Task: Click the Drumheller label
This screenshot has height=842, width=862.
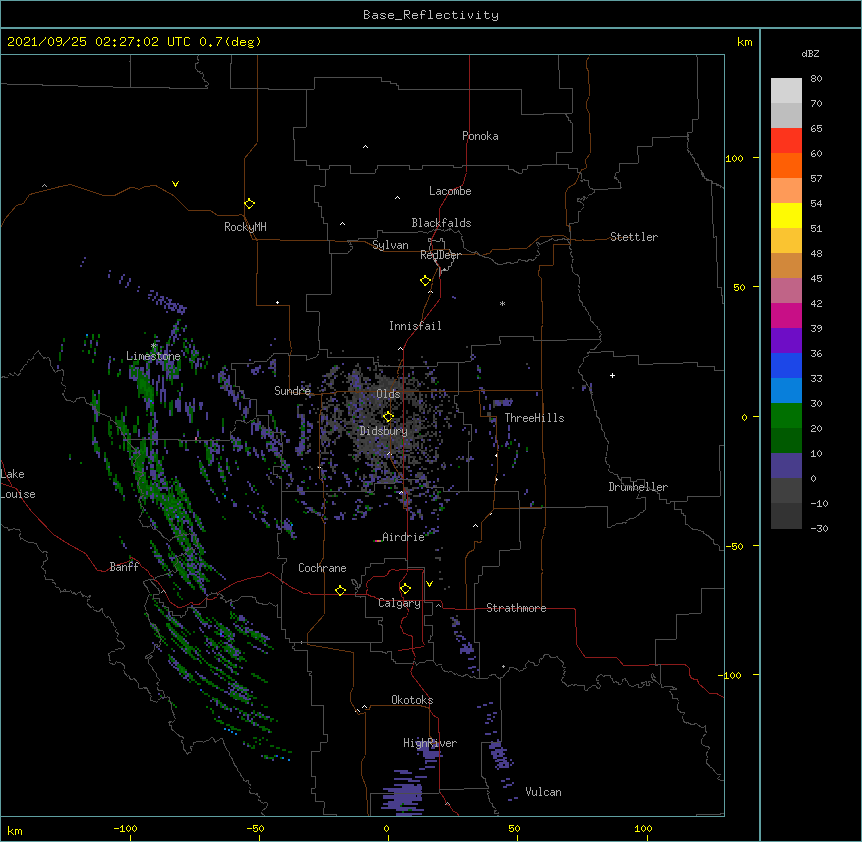Action: (638, 487)
